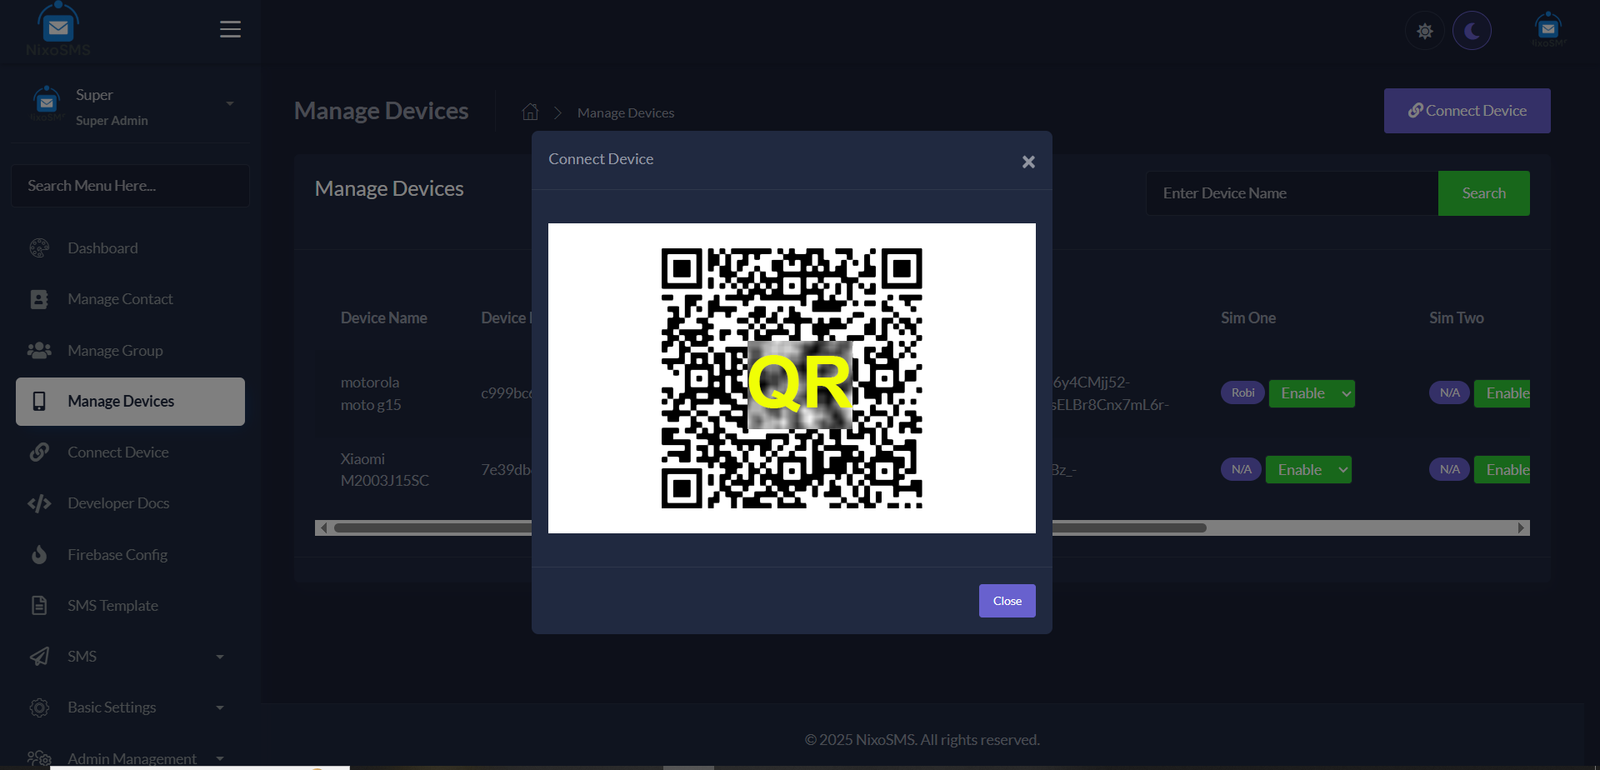Click the Close button in dialog
Screen dimensions: 1600x770
click(1007, 601)
